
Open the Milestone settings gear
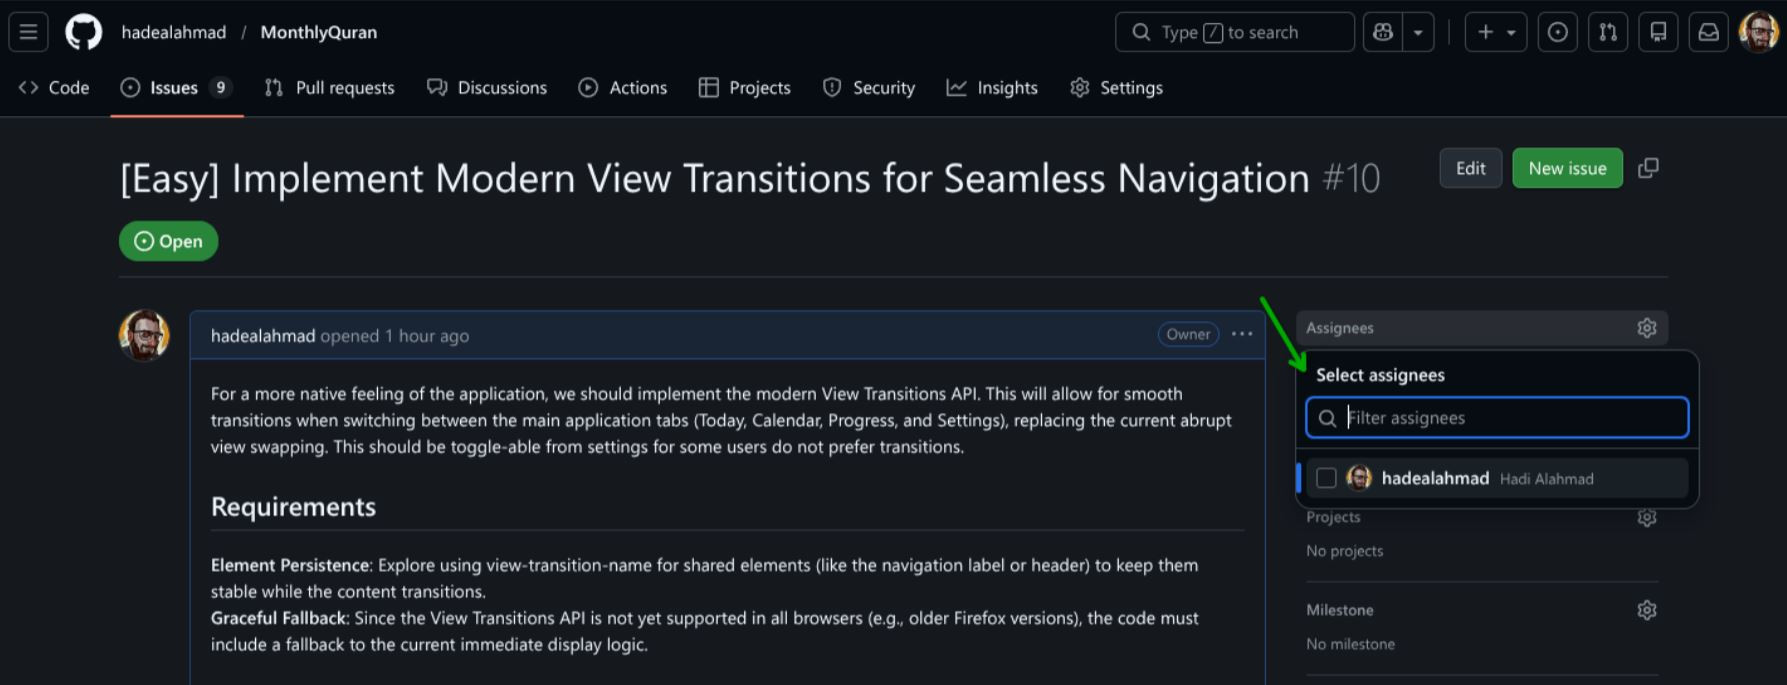tap(1647, 610)
